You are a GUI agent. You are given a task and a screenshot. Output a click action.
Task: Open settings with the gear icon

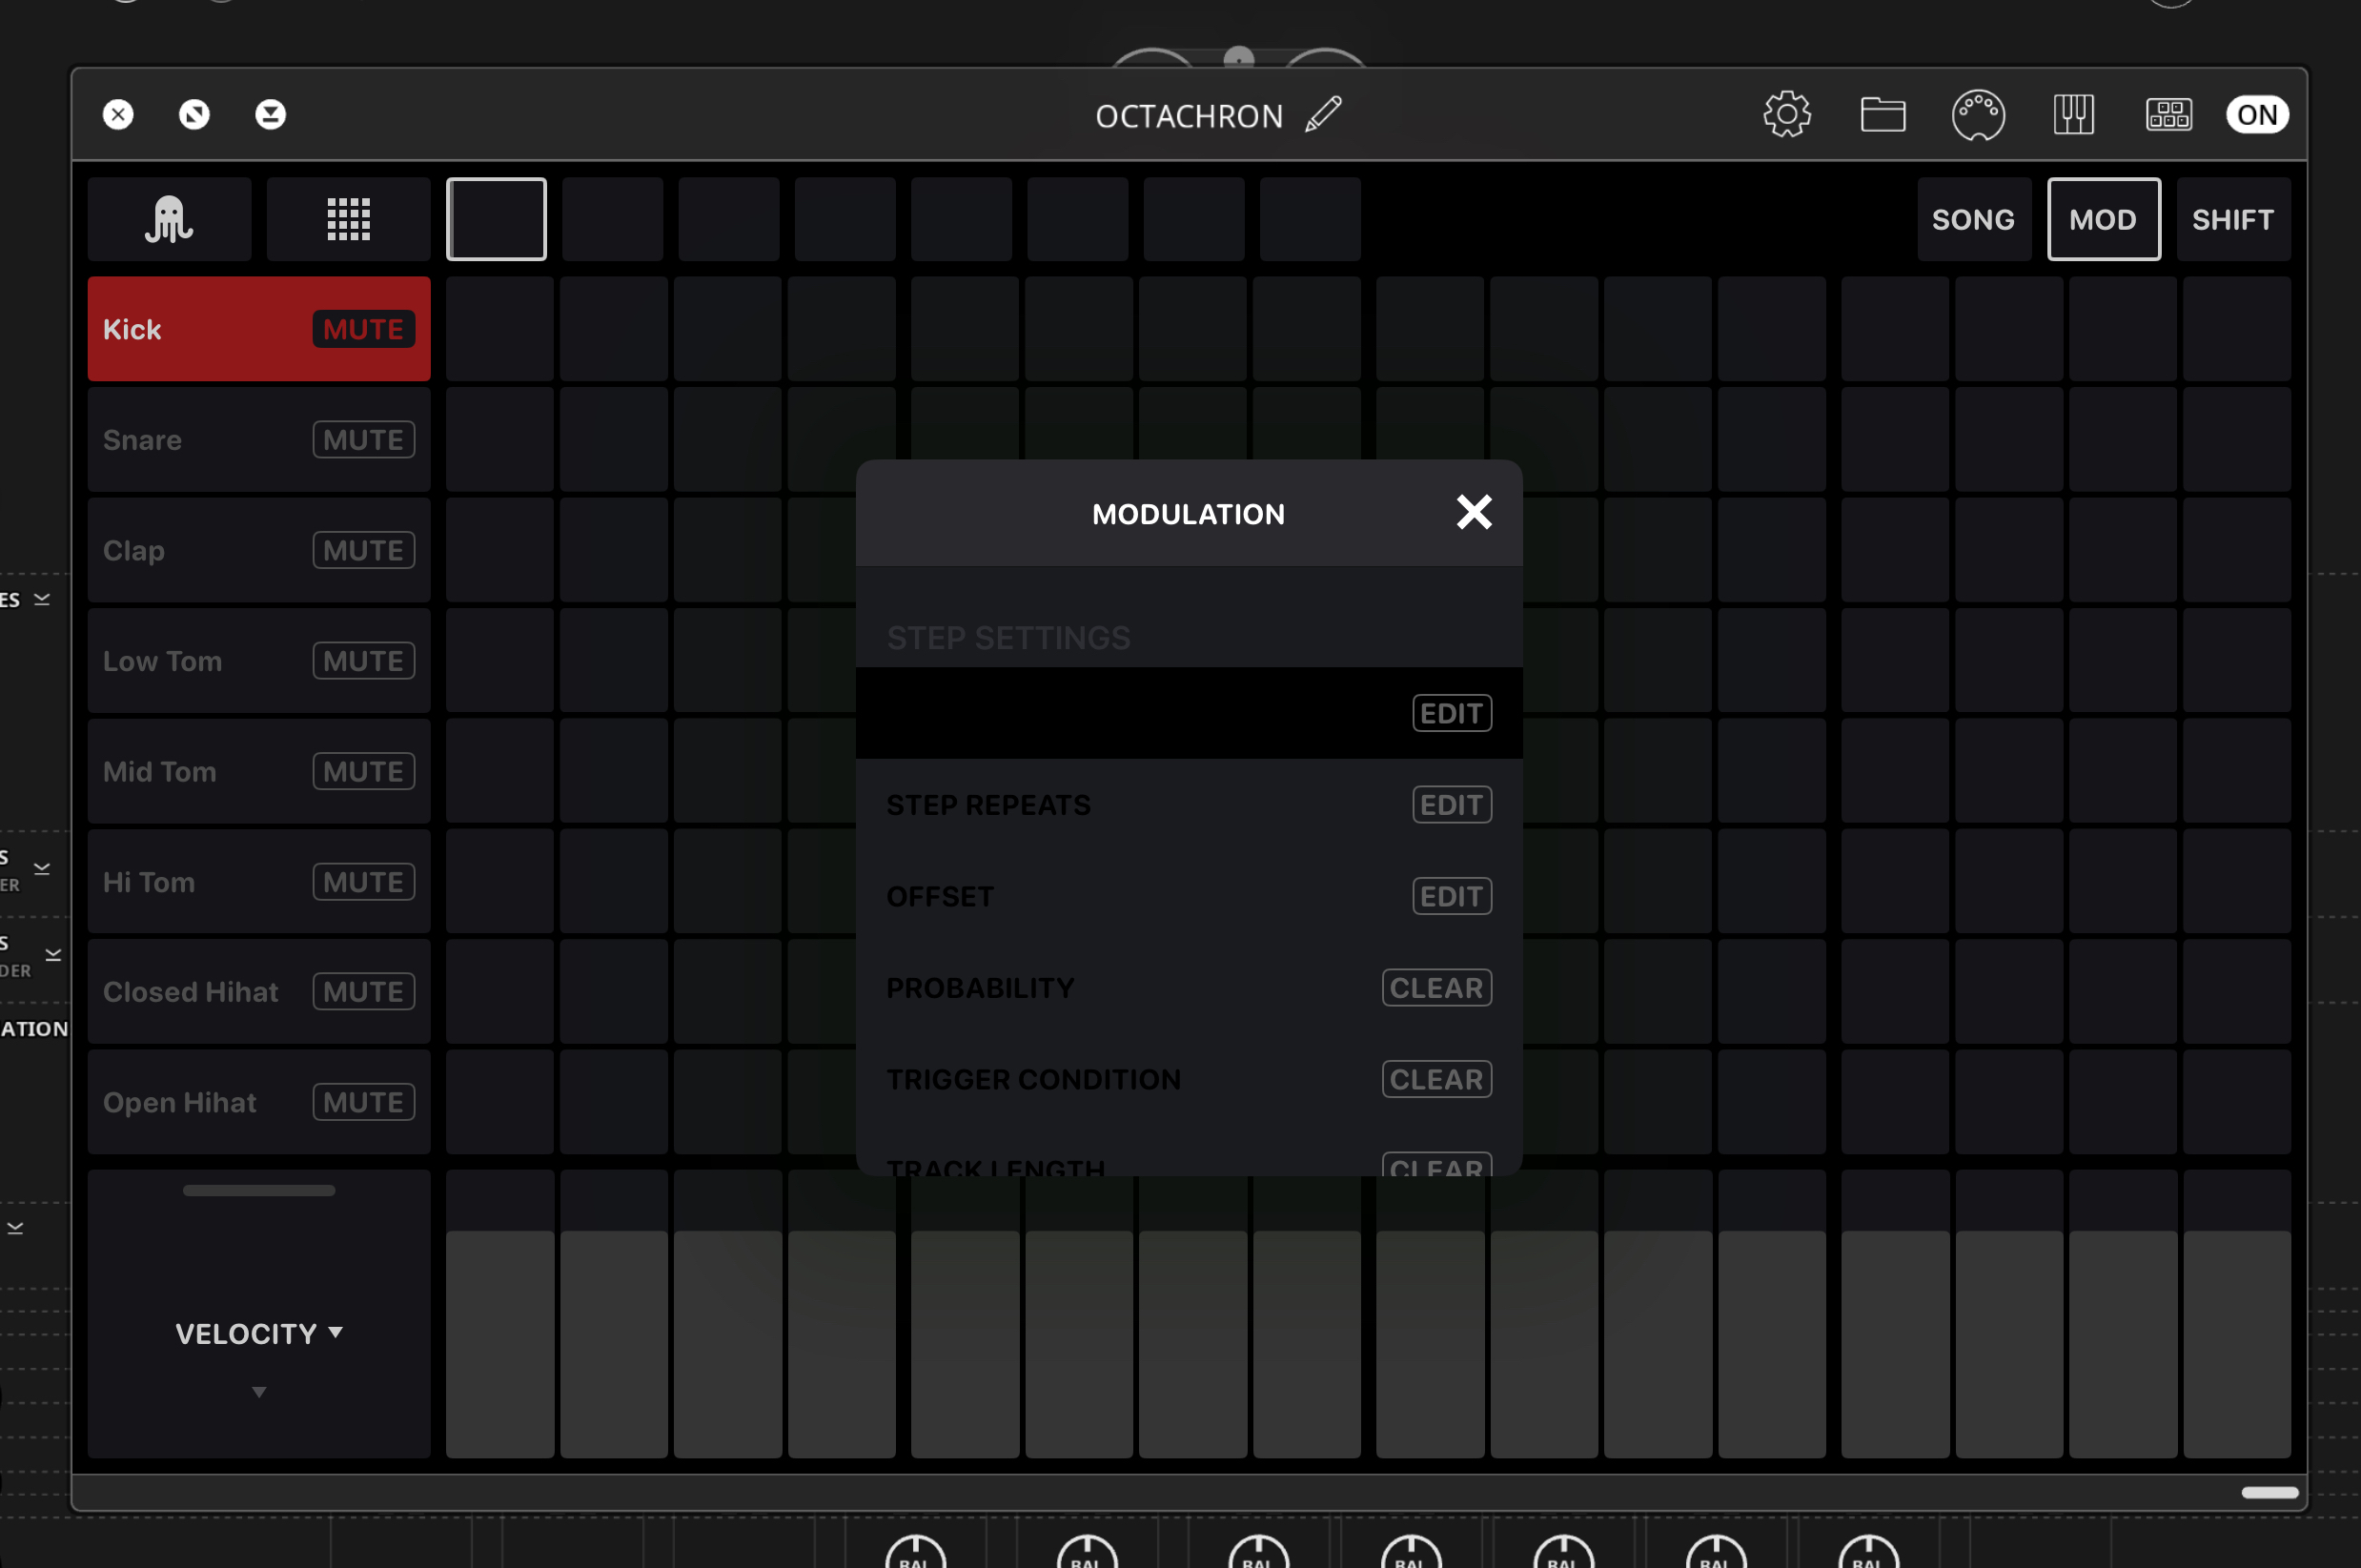1787,115
